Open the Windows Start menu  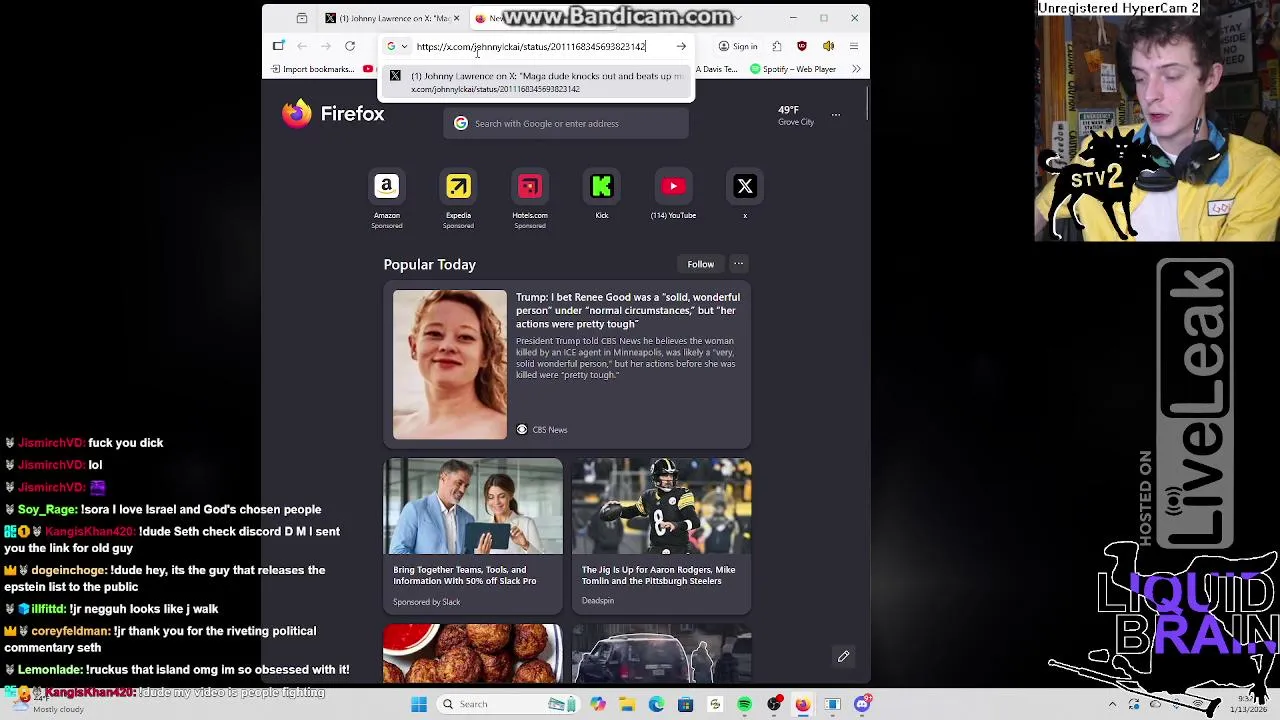click(419, 704)
